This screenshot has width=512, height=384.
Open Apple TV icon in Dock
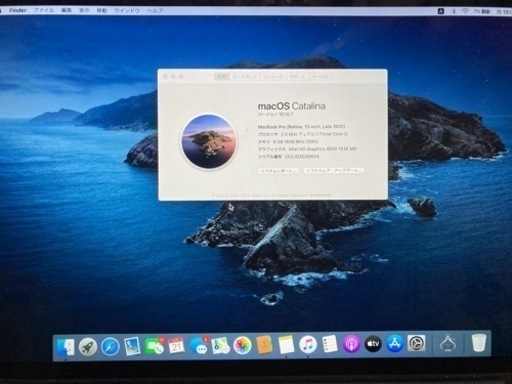point(373,344)
